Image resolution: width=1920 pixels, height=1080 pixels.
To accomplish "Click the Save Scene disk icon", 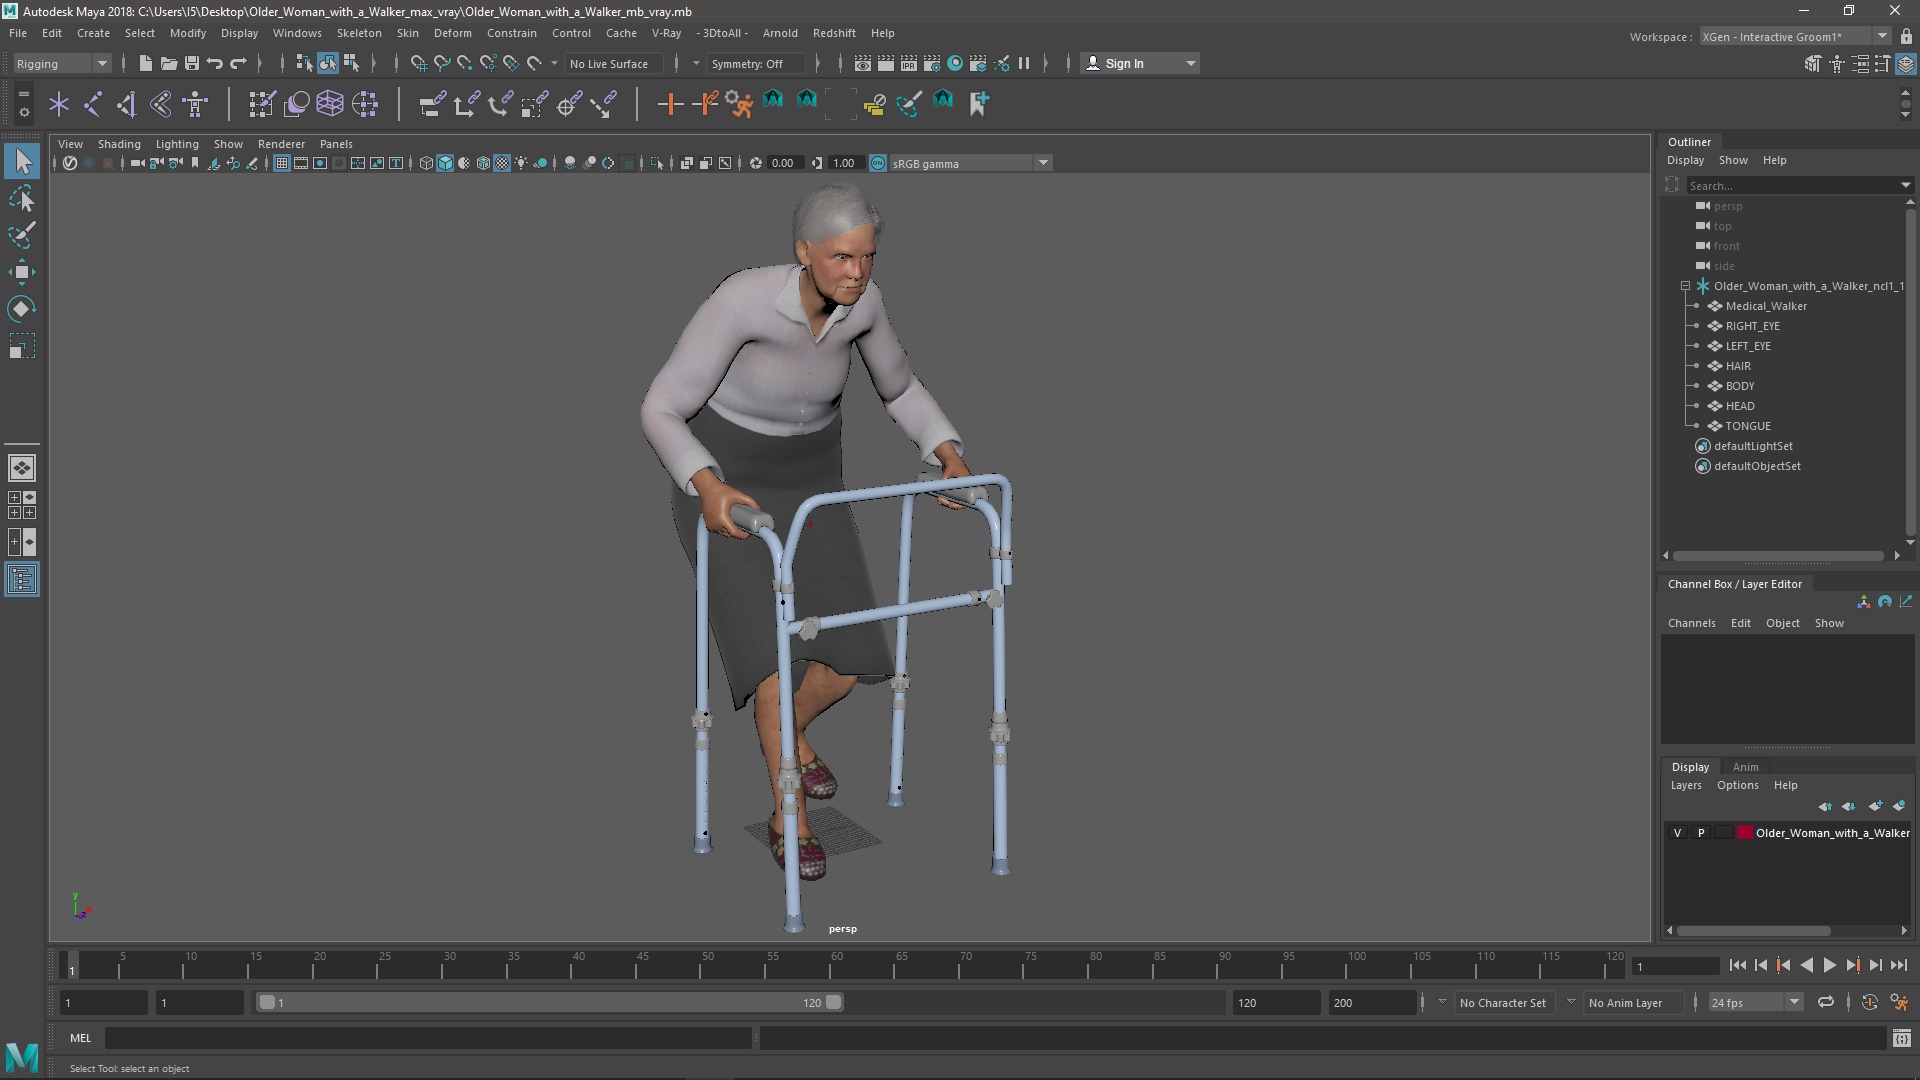I will 192,63.
